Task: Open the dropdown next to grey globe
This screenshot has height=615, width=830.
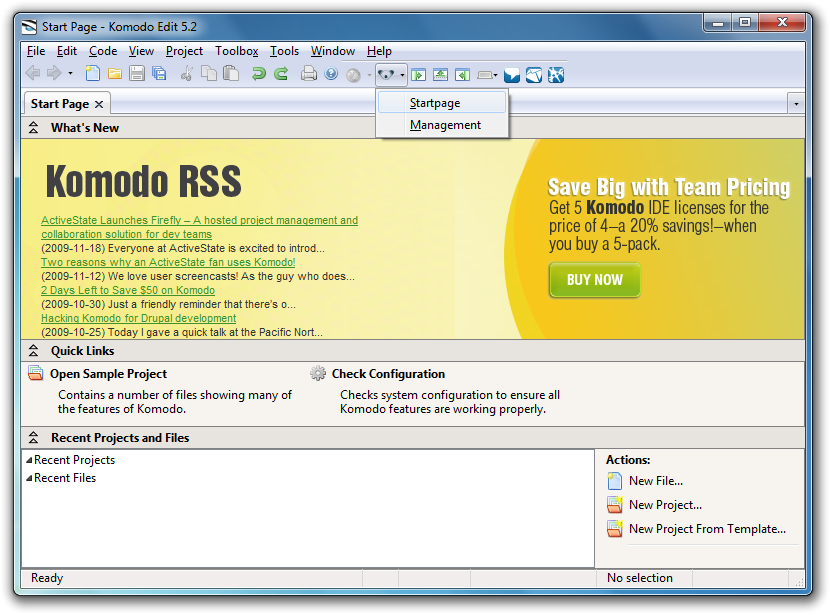Action: pyautogui.click(x=369, y=75)
